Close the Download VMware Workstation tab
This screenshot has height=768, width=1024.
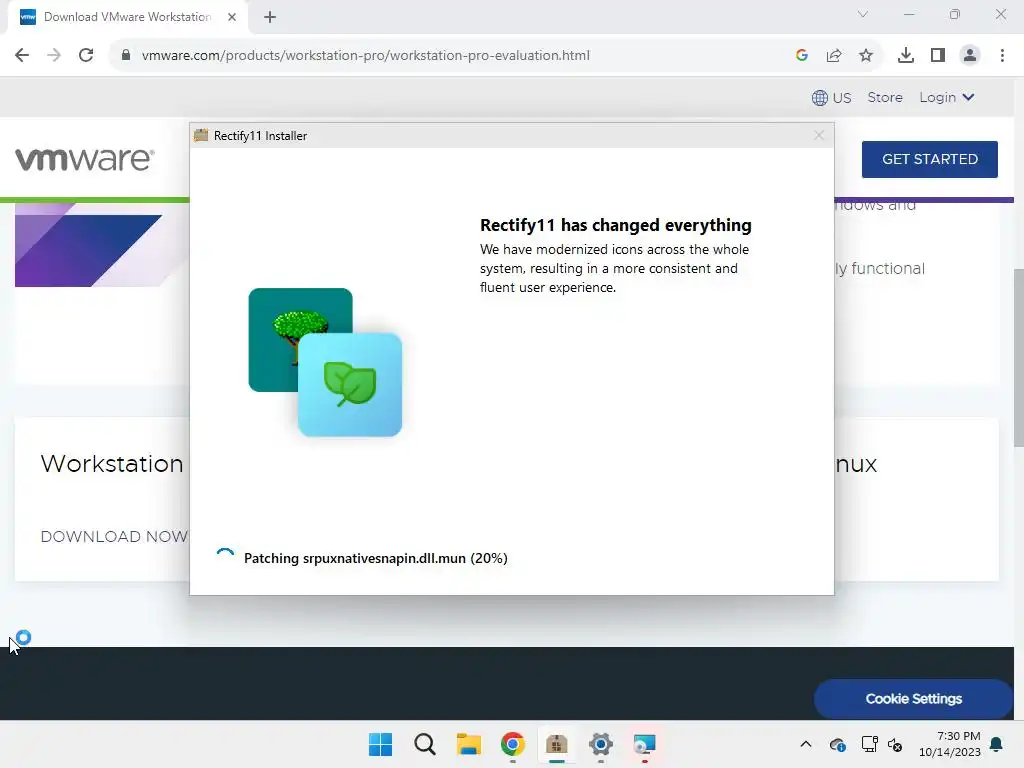click(x=232, y=17)
